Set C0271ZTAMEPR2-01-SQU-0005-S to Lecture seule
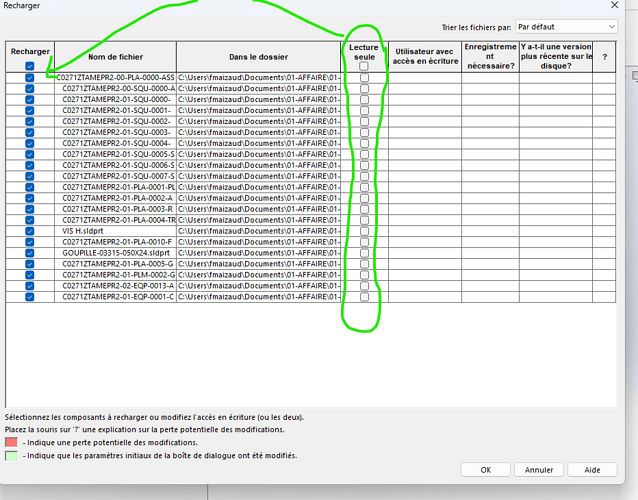This screenshot has width=638, height=500. click(x=365, y=155)
